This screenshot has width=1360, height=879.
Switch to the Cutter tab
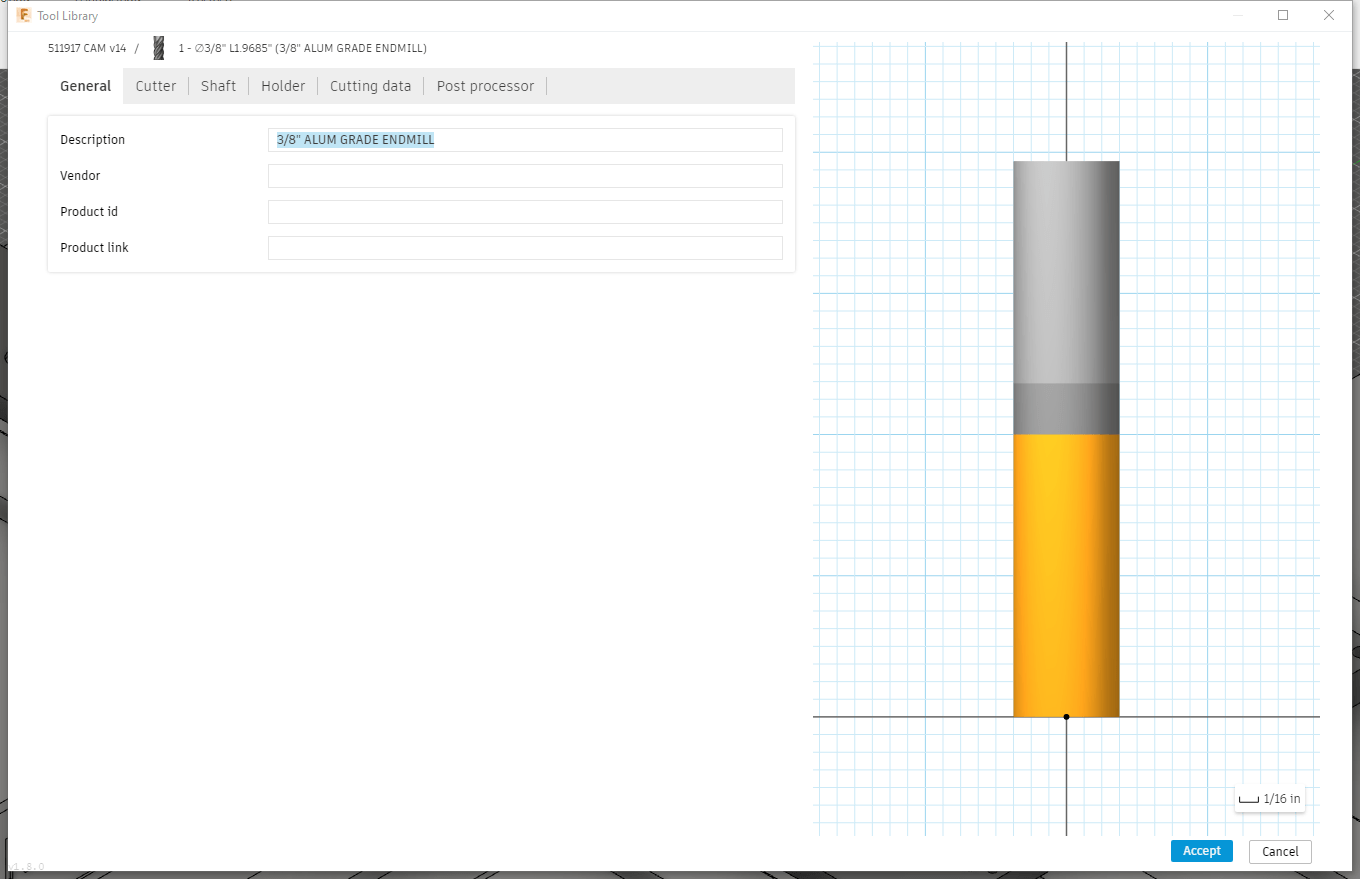(x=156, y=86)
